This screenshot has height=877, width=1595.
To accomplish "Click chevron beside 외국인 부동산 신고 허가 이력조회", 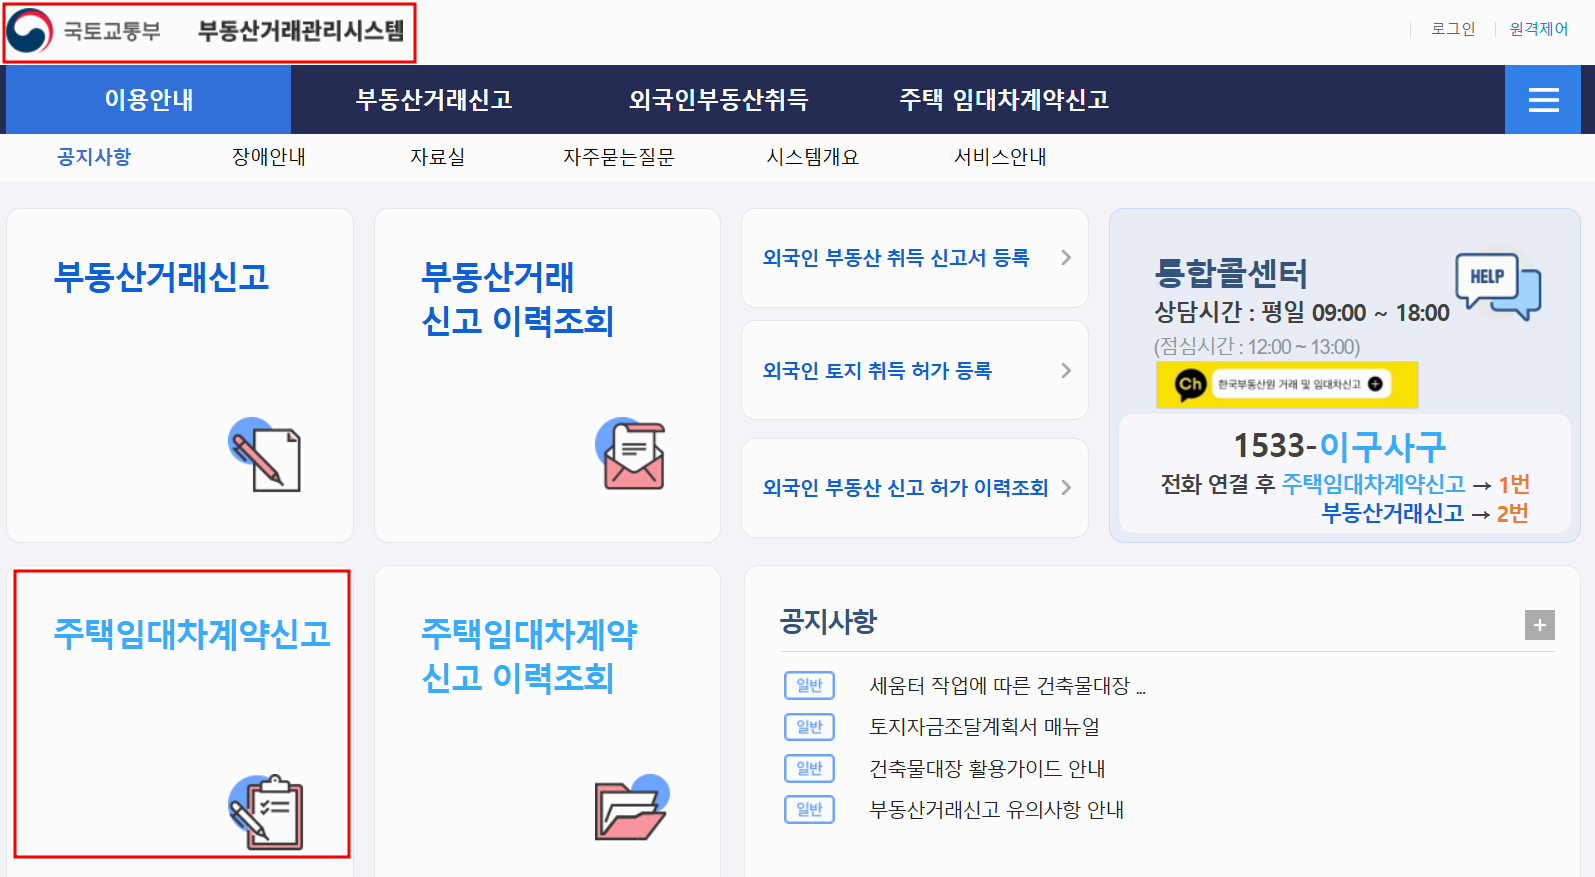I will pyautogui.click(x=1066, y=488).
